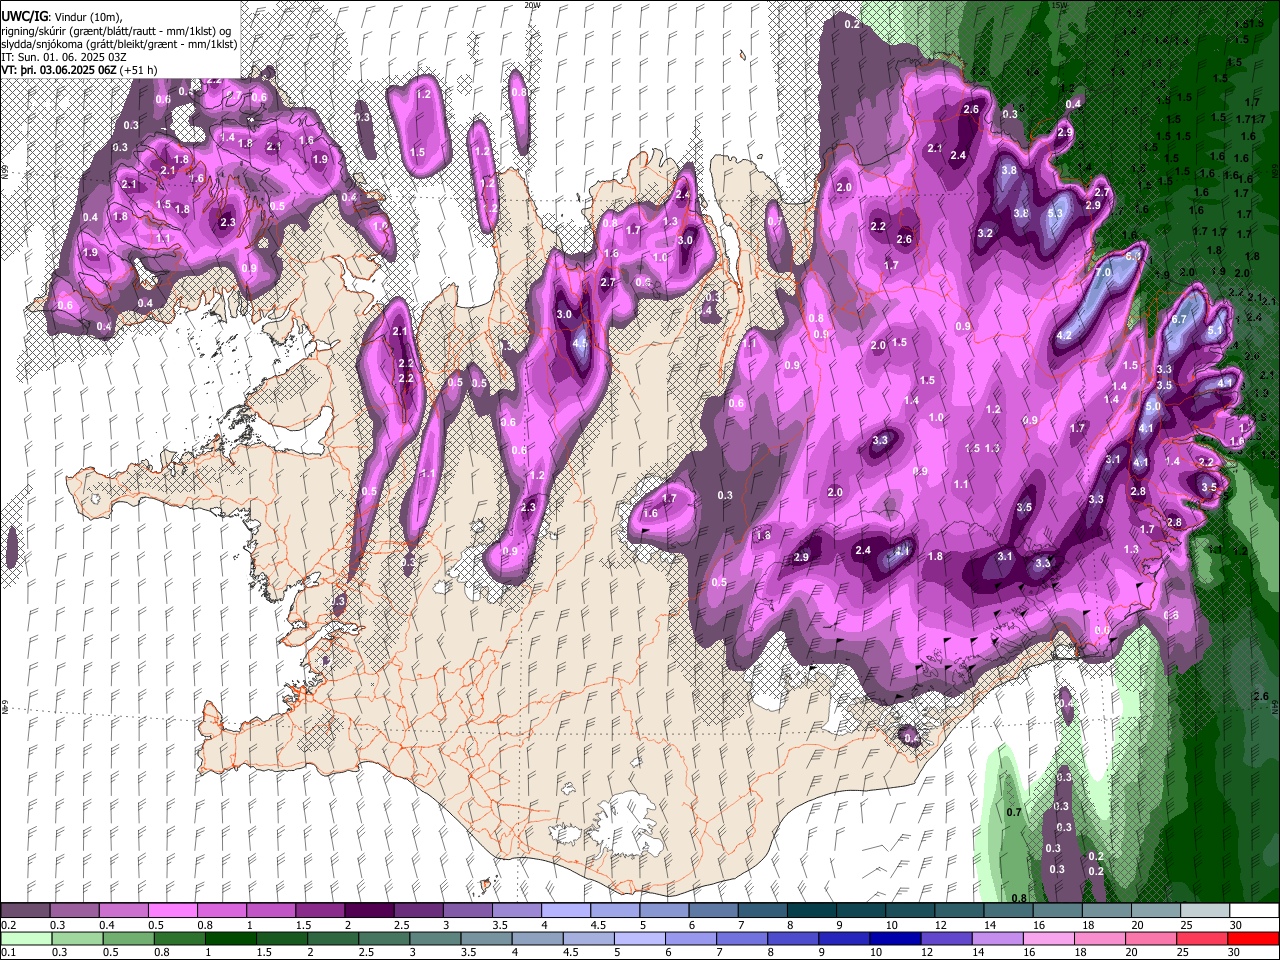Screen dimensions: 1280x960
Task: Click the '15W' longitude label at top edge
Action: [1059, 5]
